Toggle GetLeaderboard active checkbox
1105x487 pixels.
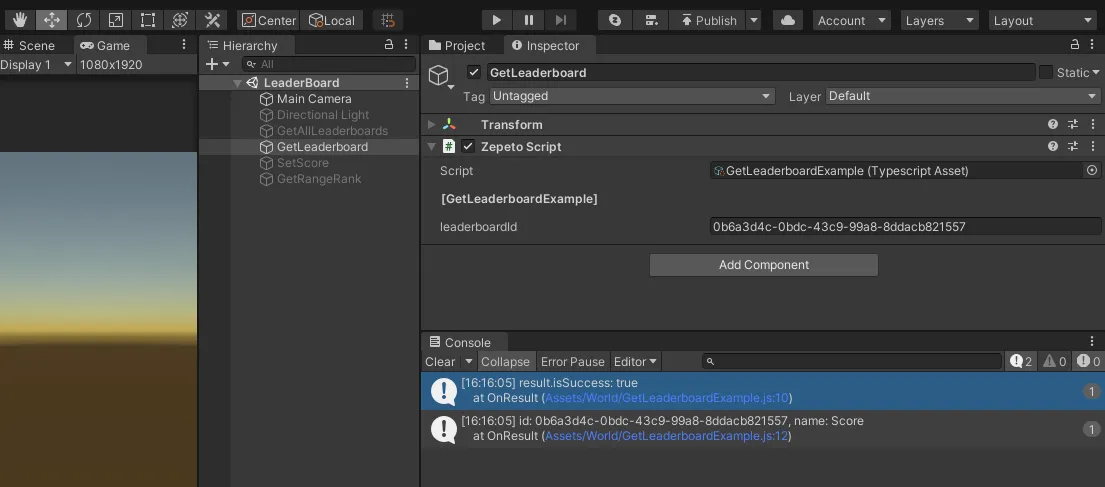[x=474, y=72]
